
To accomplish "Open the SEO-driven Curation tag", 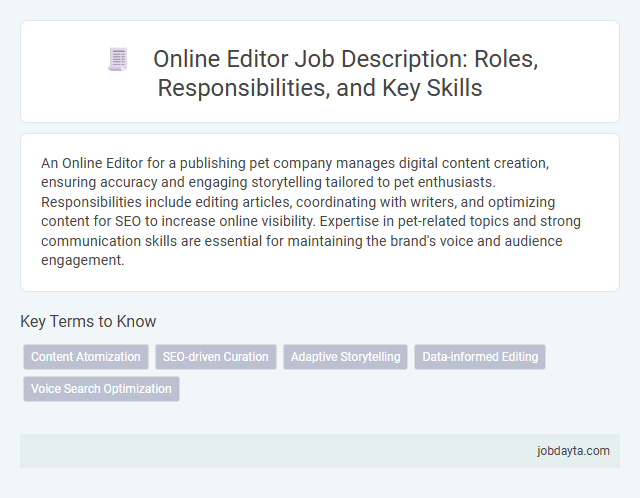I will tap(216, 357).
